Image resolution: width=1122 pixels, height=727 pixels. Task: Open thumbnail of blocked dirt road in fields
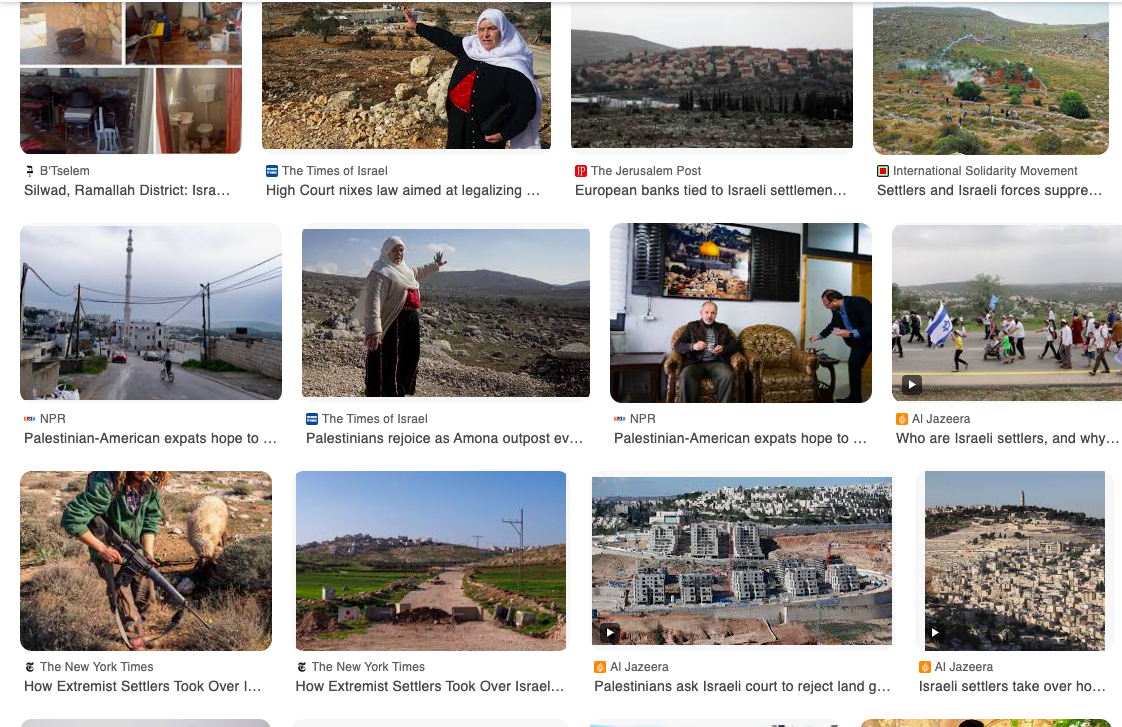coord(431,561)
